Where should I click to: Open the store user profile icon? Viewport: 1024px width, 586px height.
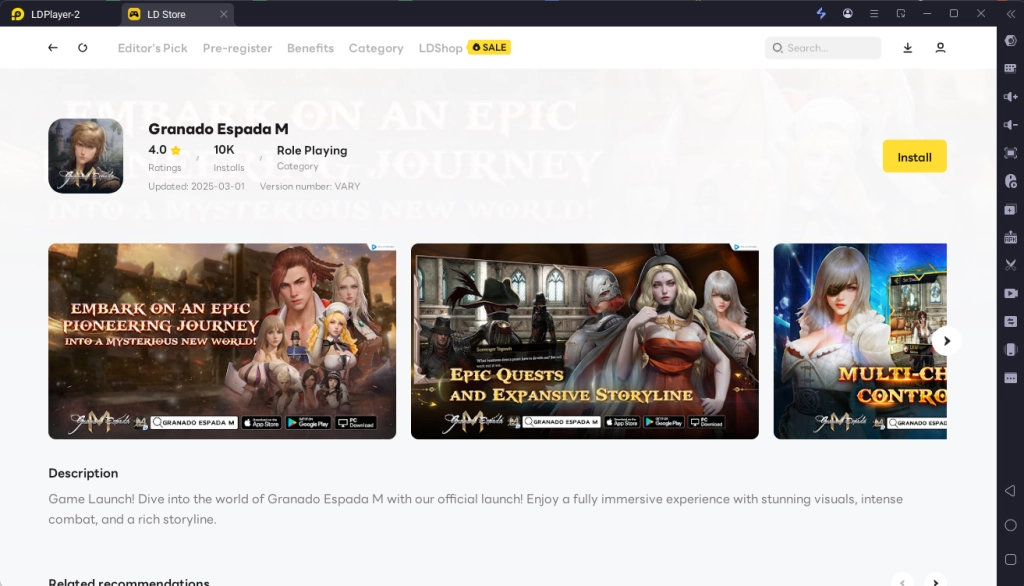[940, 48]
